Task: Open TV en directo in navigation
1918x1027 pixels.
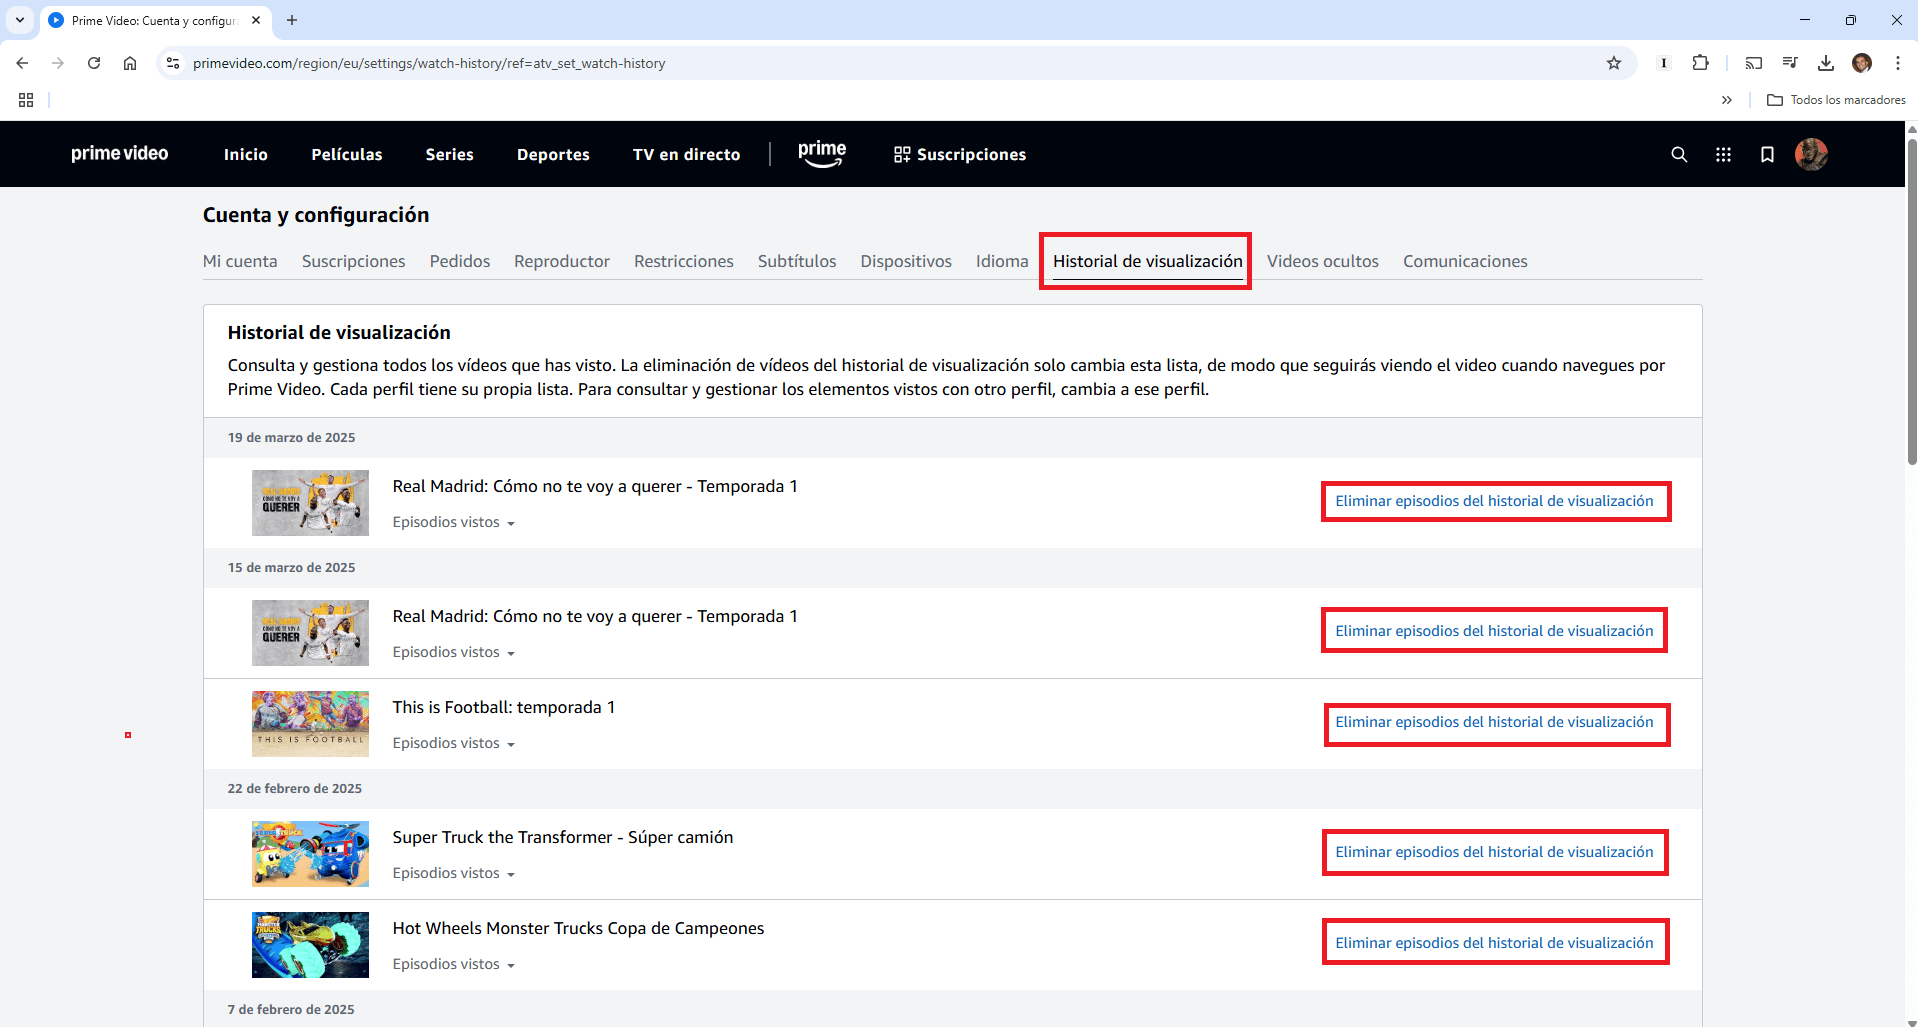Action: (x=687, y=154)
